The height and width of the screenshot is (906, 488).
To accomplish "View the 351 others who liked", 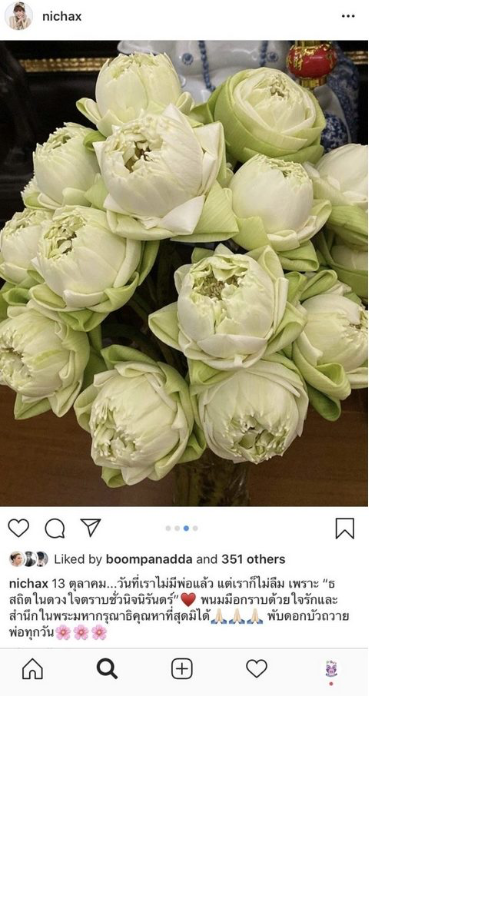I will [253, 559].
